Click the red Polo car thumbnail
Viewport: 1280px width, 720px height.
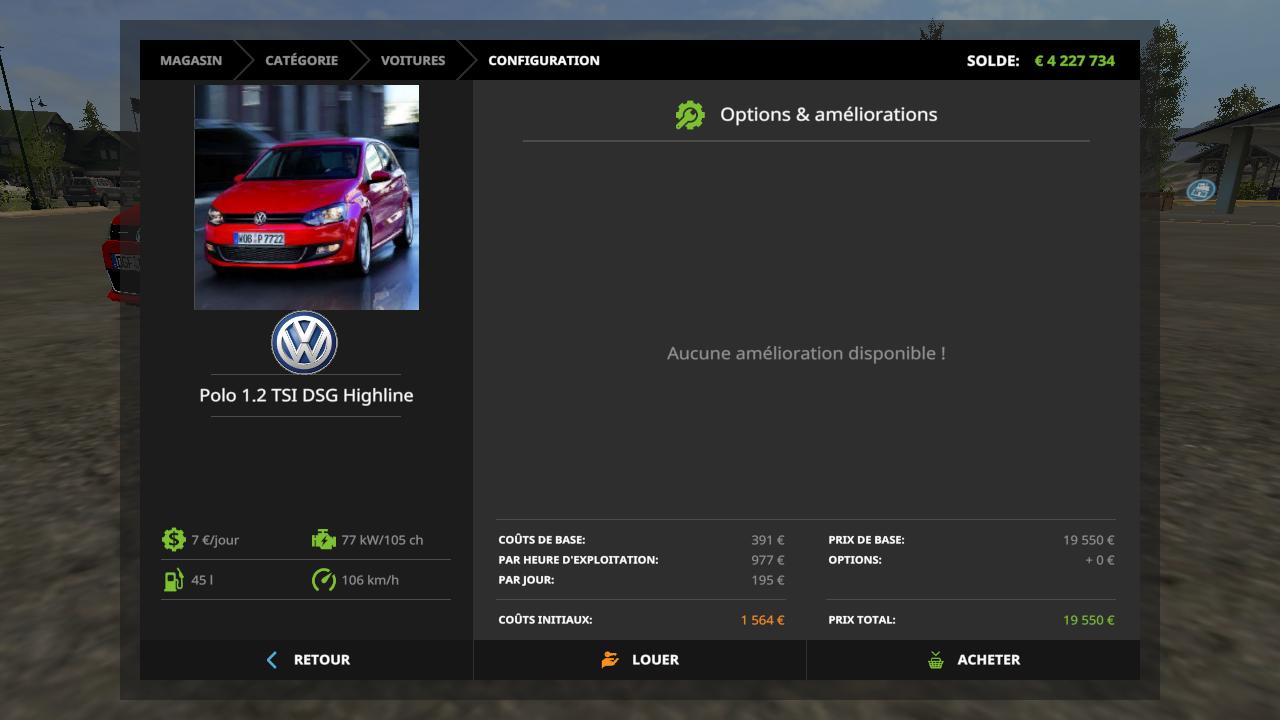coord(306,197)
